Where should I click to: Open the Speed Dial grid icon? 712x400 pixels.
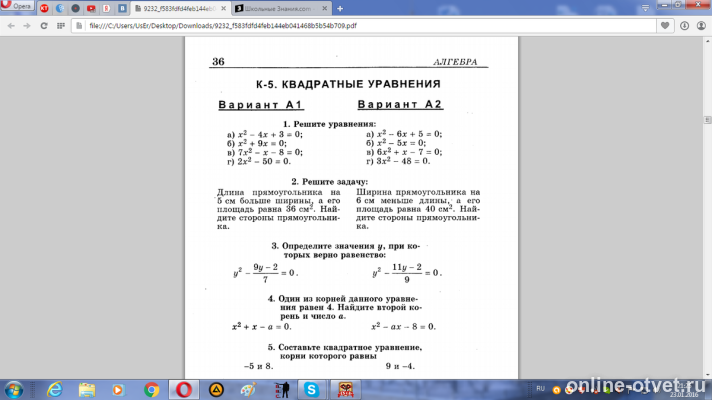click(x=61, y=26)
